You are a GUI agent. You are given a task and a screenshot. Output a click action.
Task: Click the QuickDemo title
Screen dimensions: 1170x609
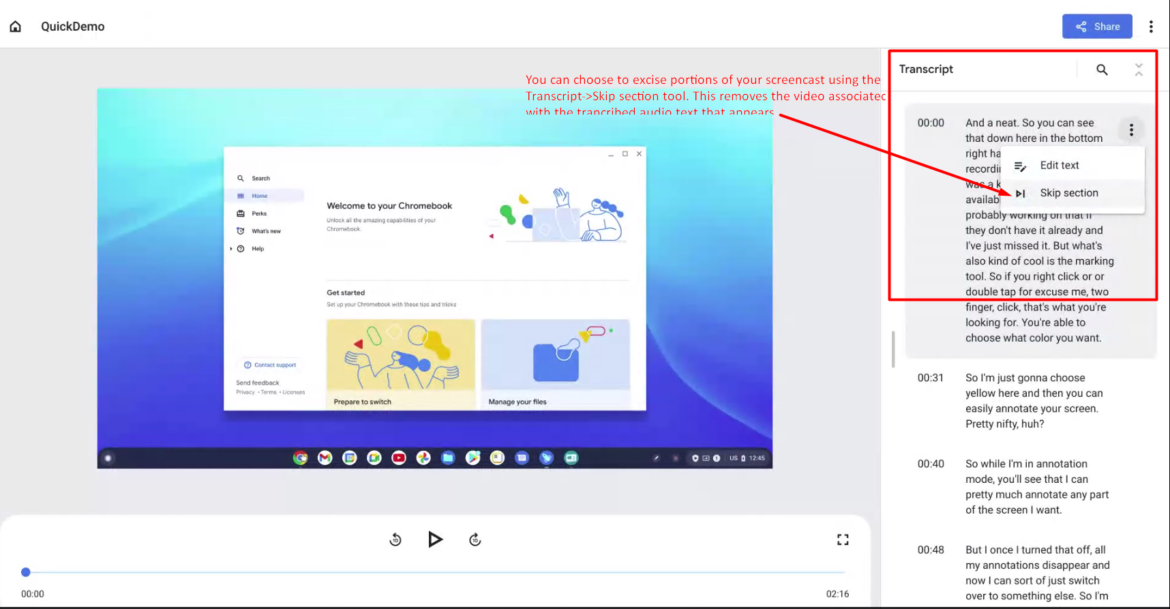click(x=71, y=26)
